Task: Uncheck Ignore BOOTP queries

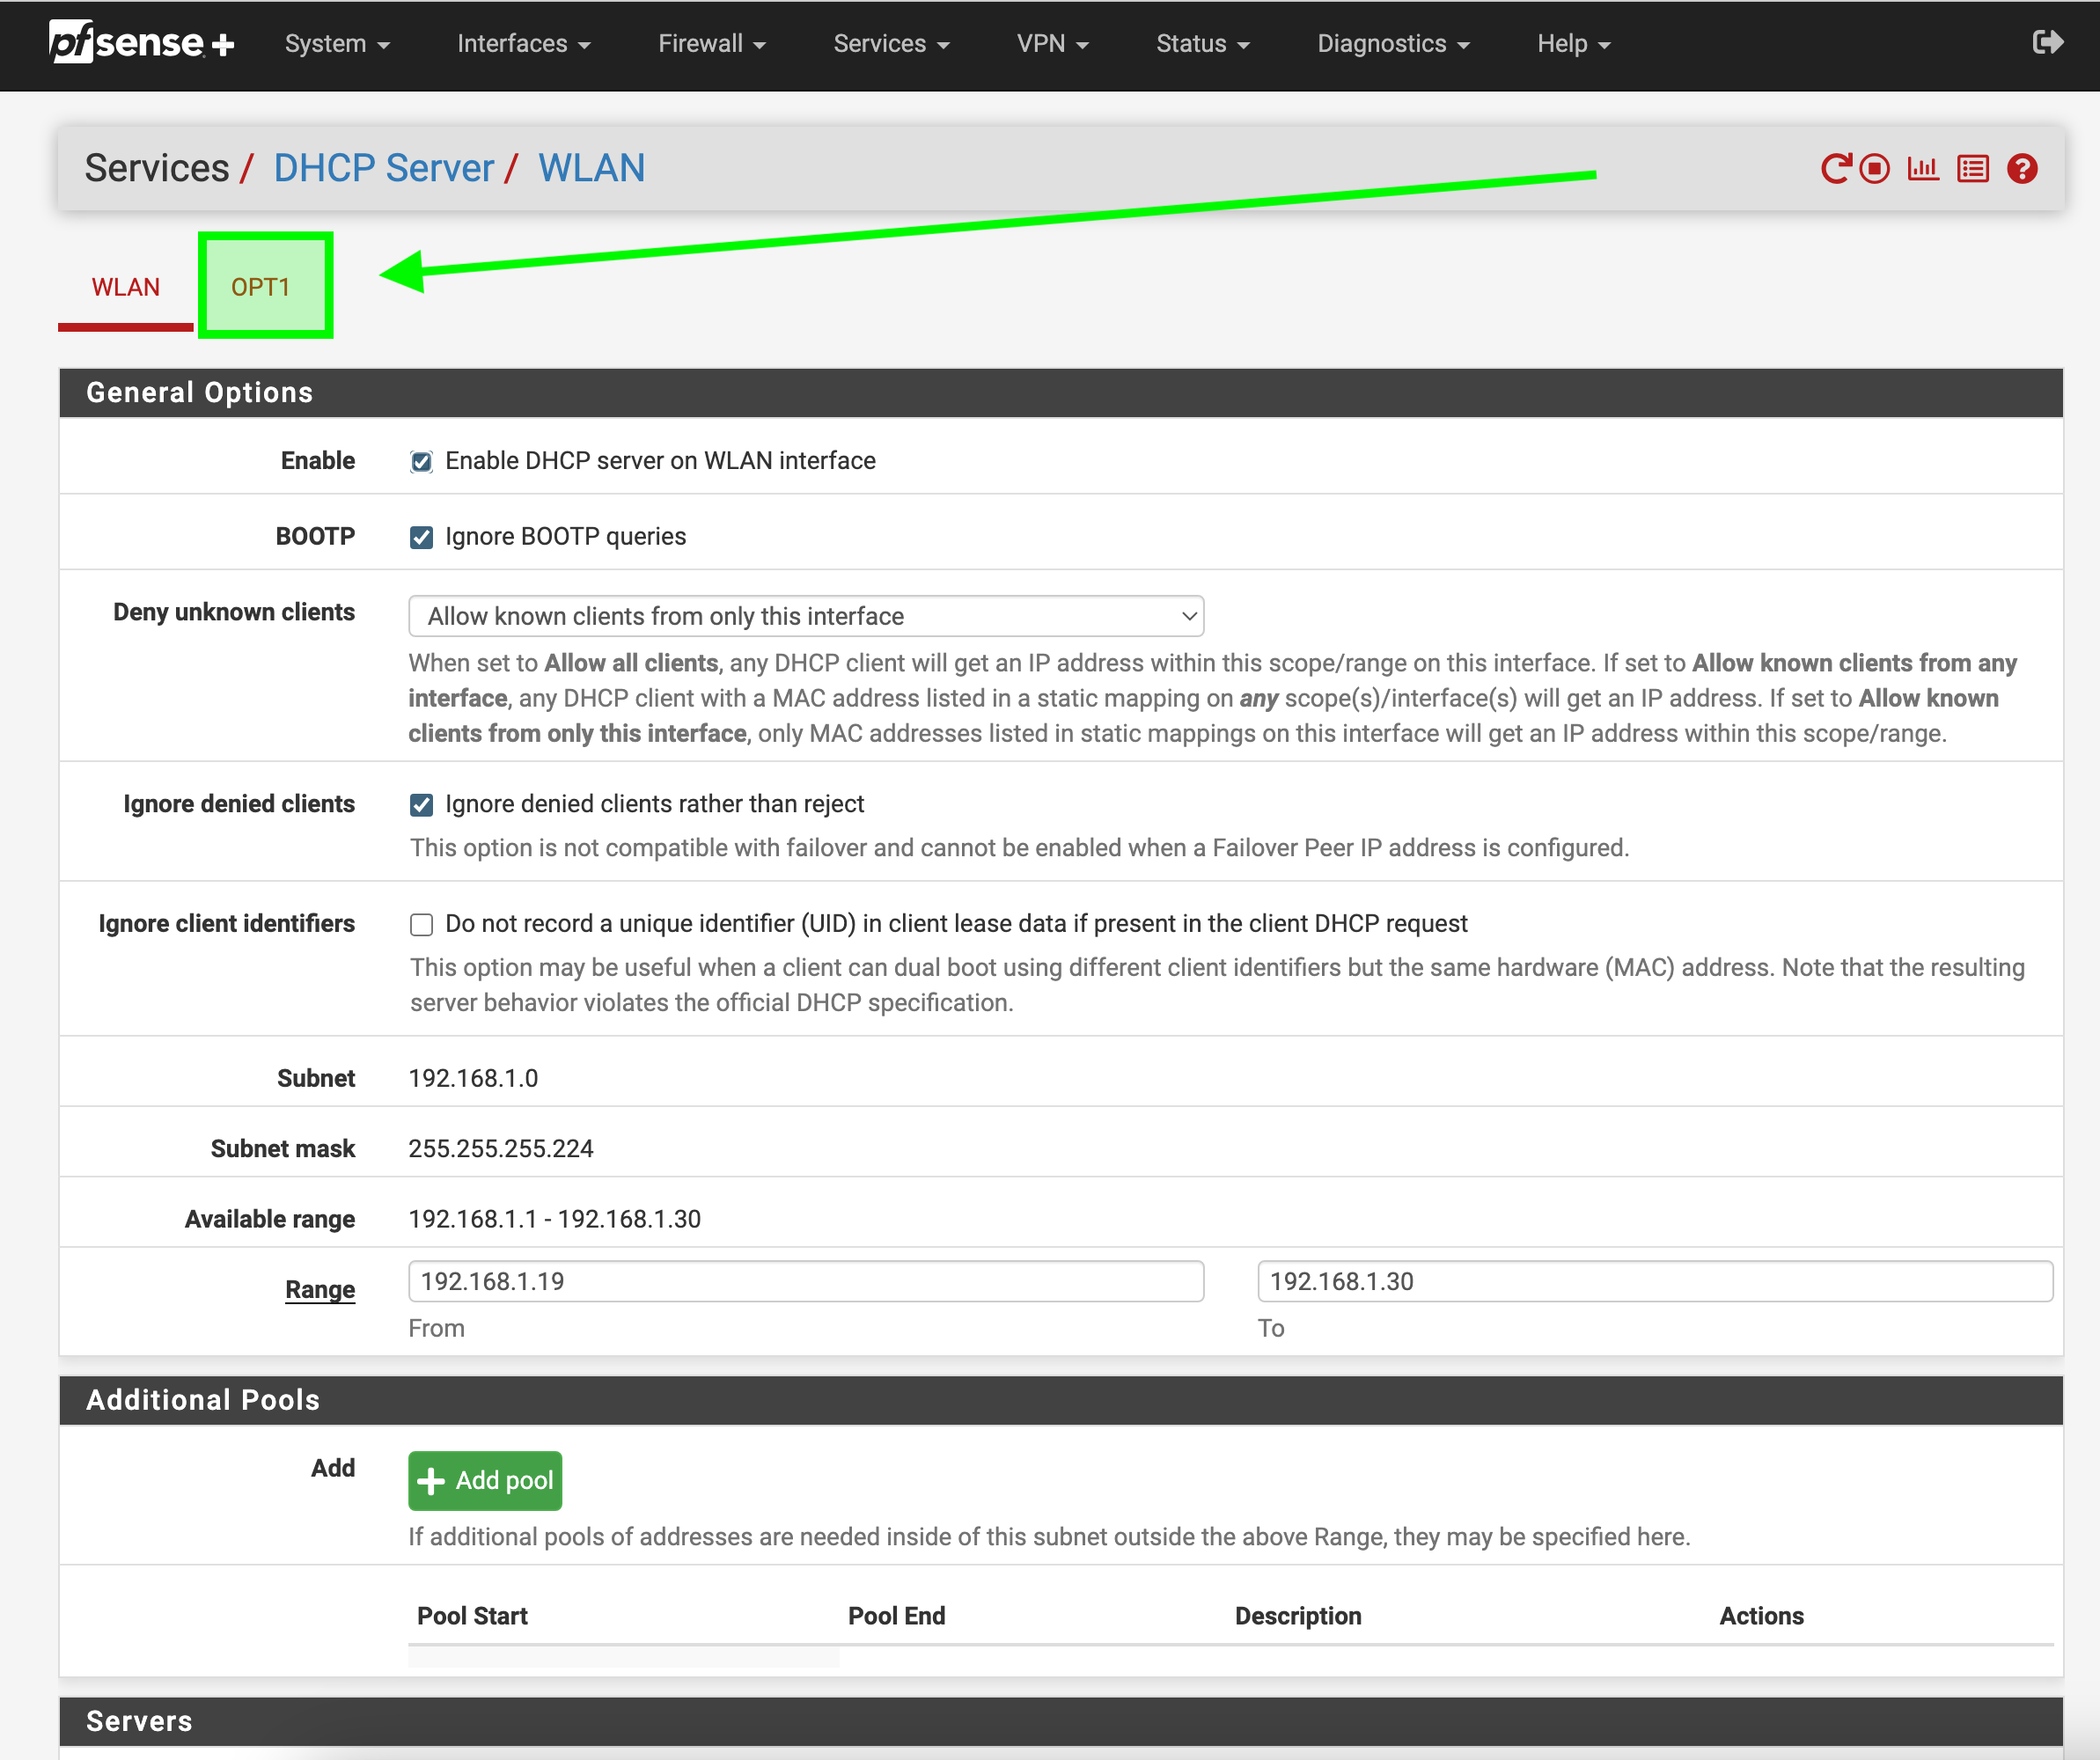Action: pos(421,537)
